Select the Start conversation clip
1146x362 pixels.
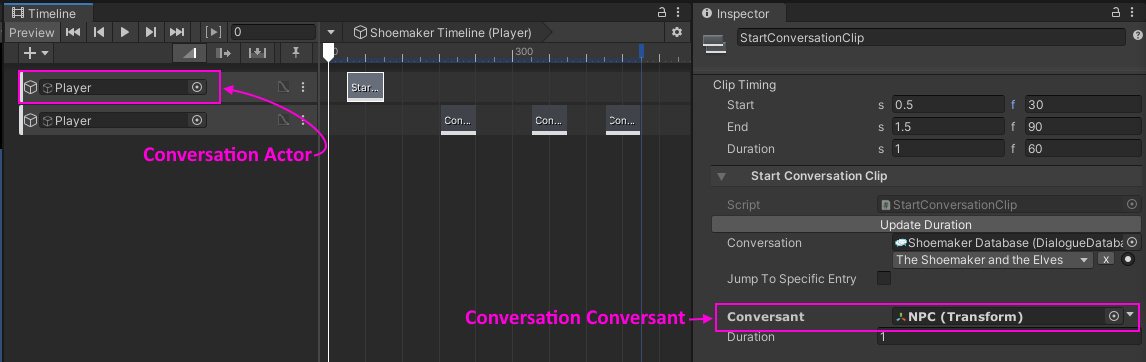point(365,88)
